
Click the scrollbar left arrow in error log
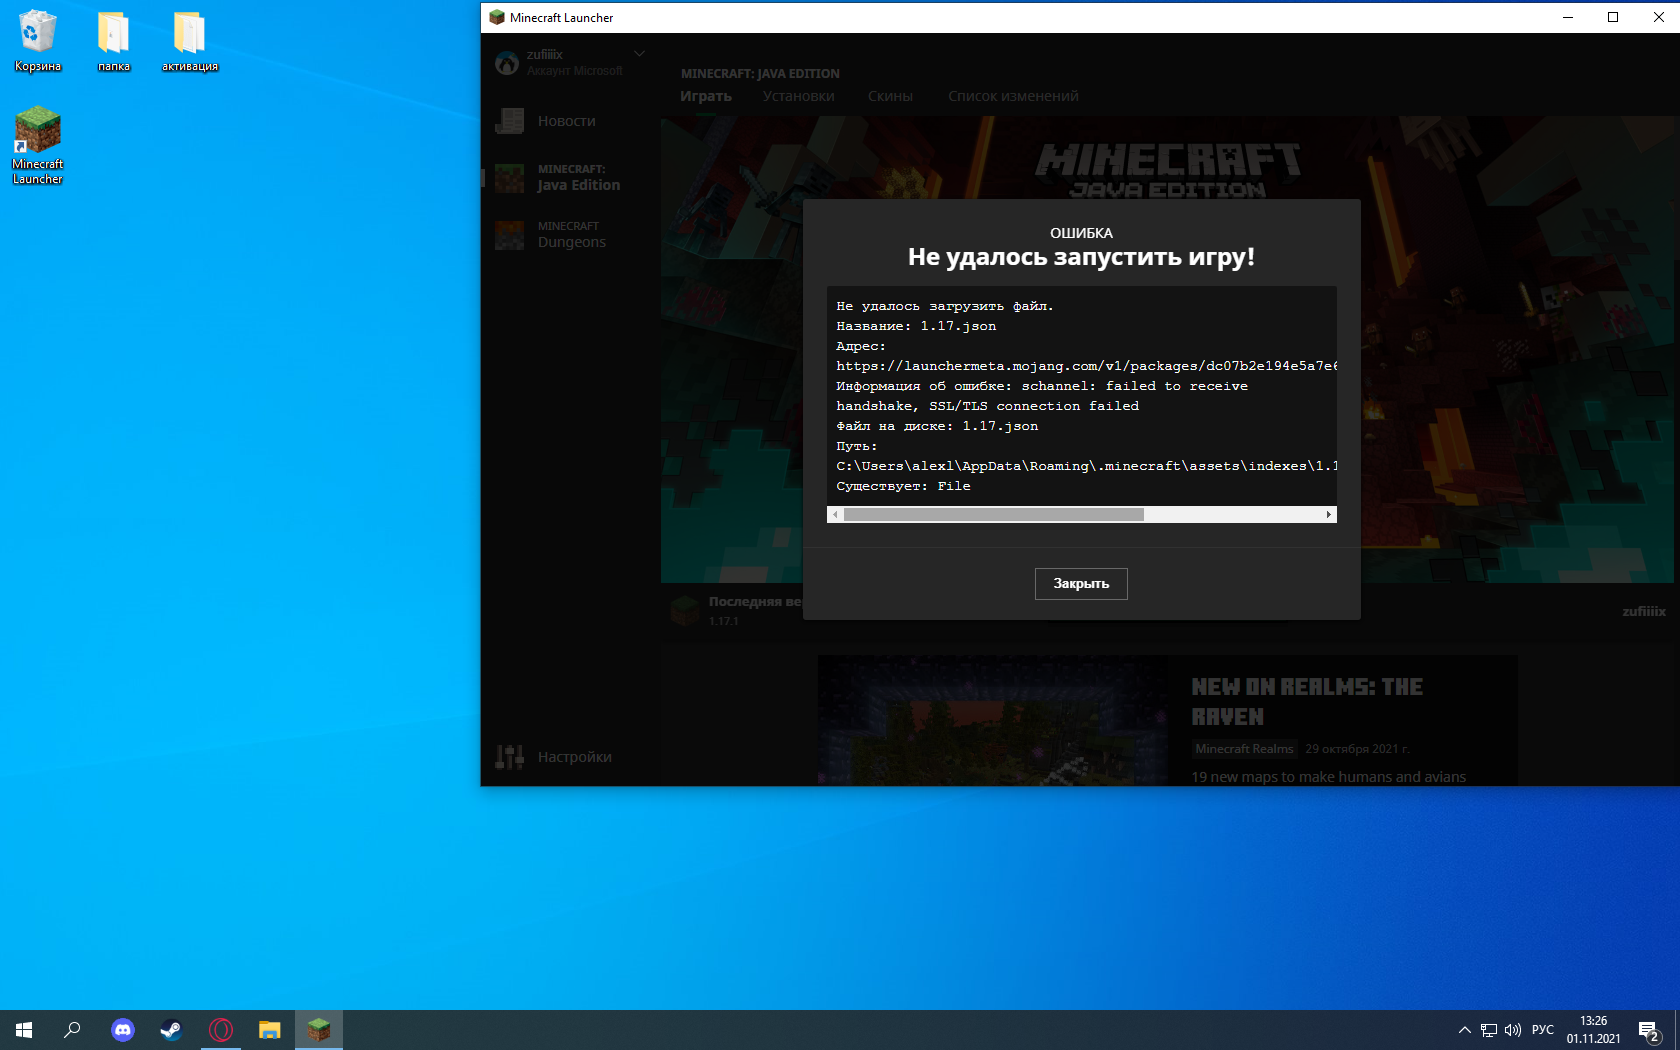tap(835, 514)
